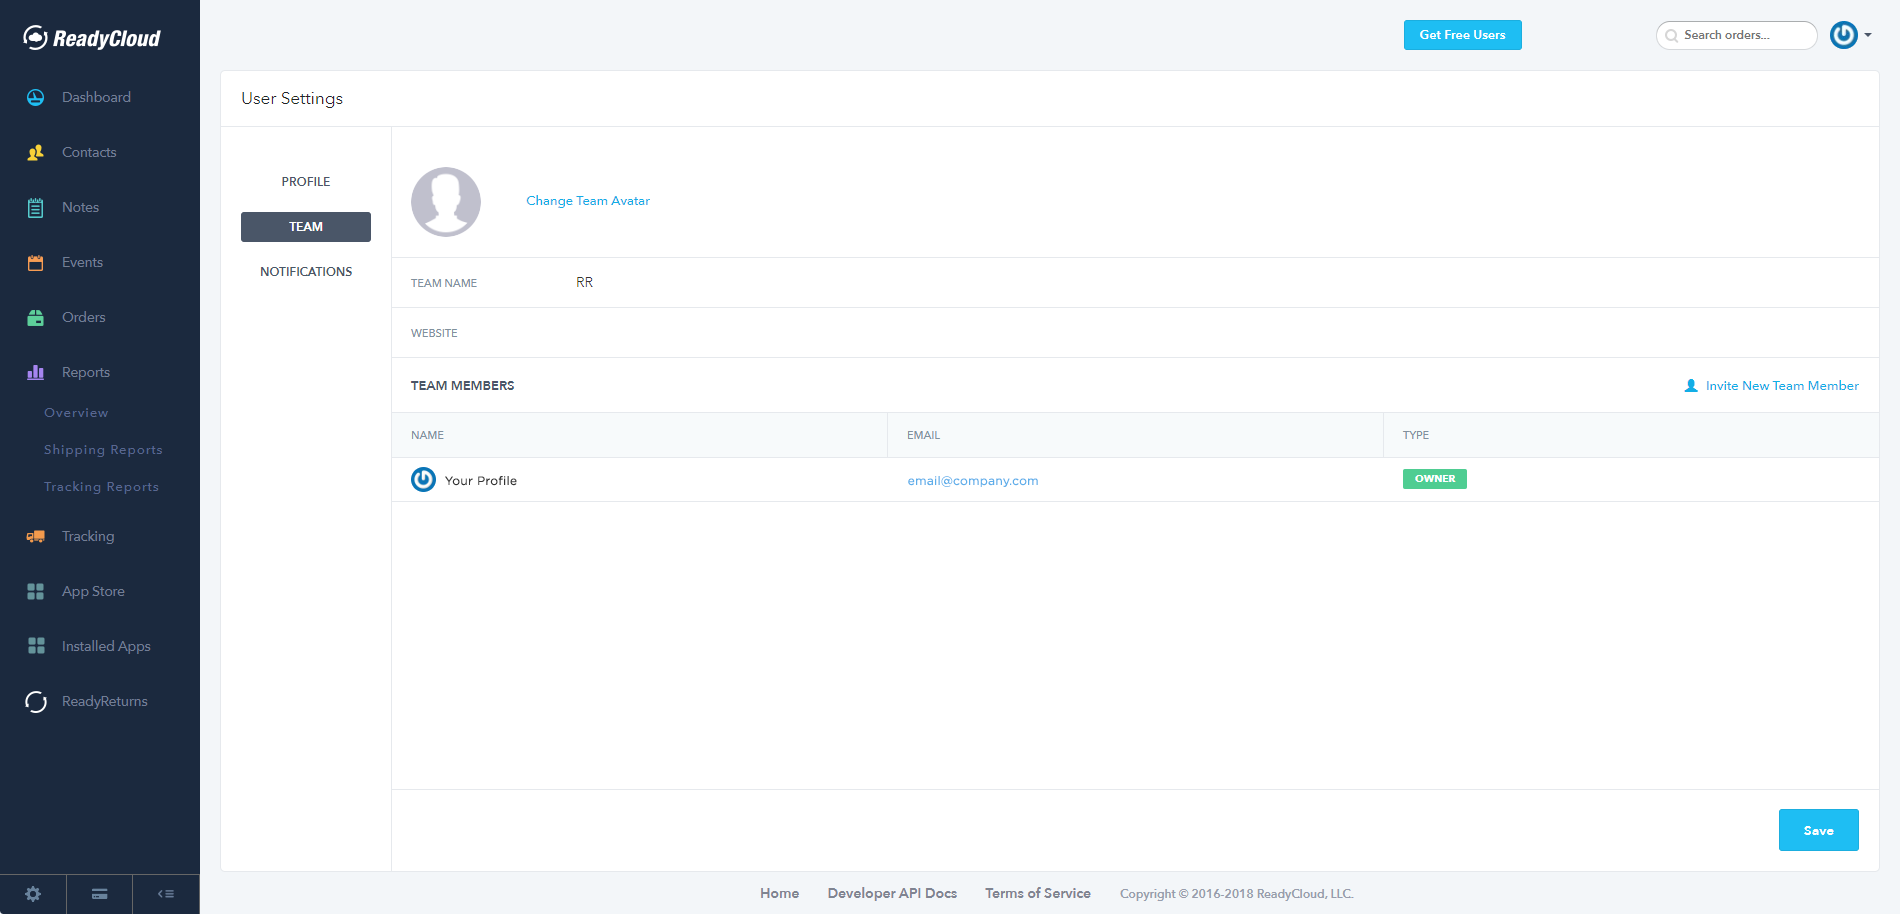The height and width of the screenshot is (914, 1900).
Task: Select the TEAM settings tab
Action: coord(306,227)
